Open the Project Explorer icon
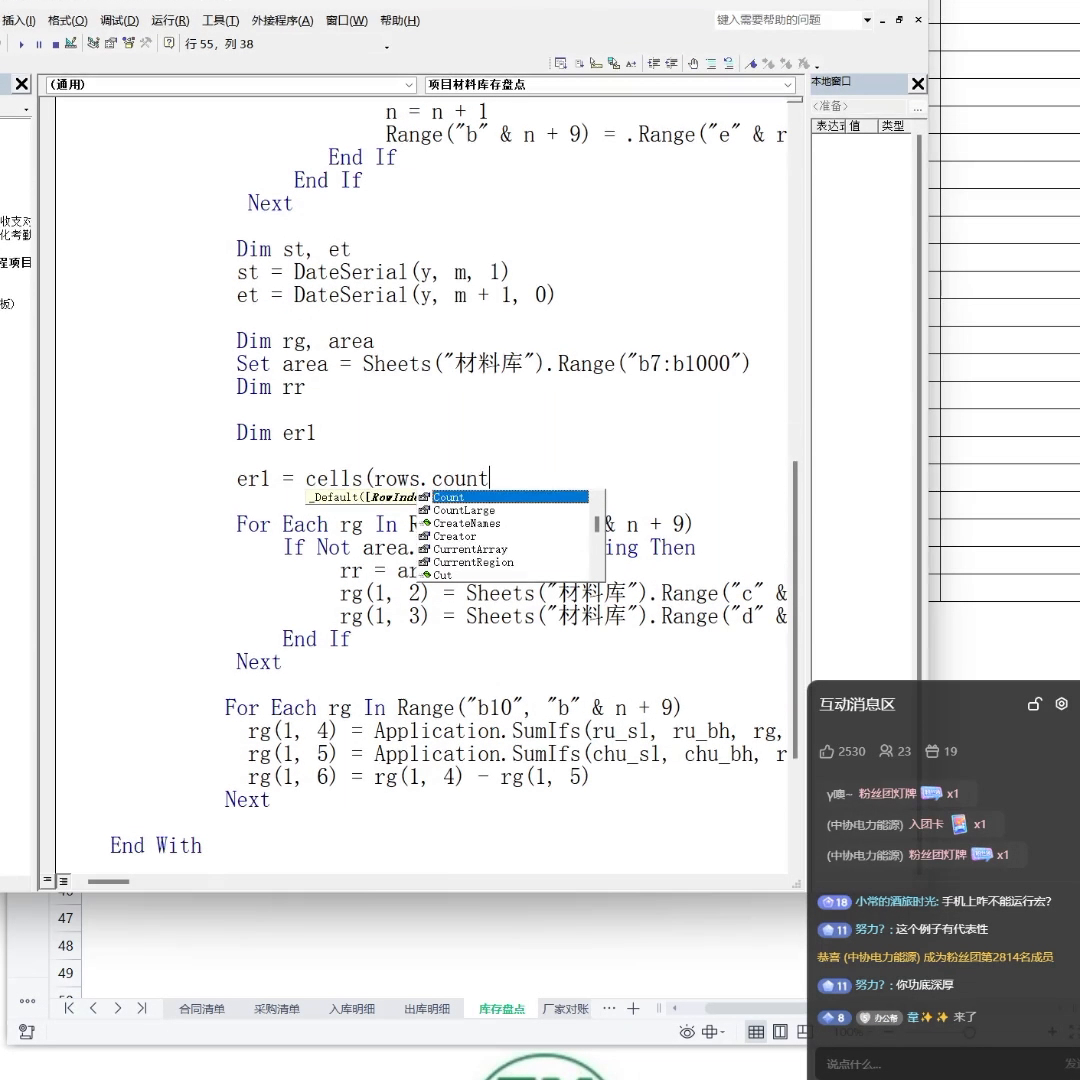This screenshot has height=1080, width=1080. click(x=94, y=43)
